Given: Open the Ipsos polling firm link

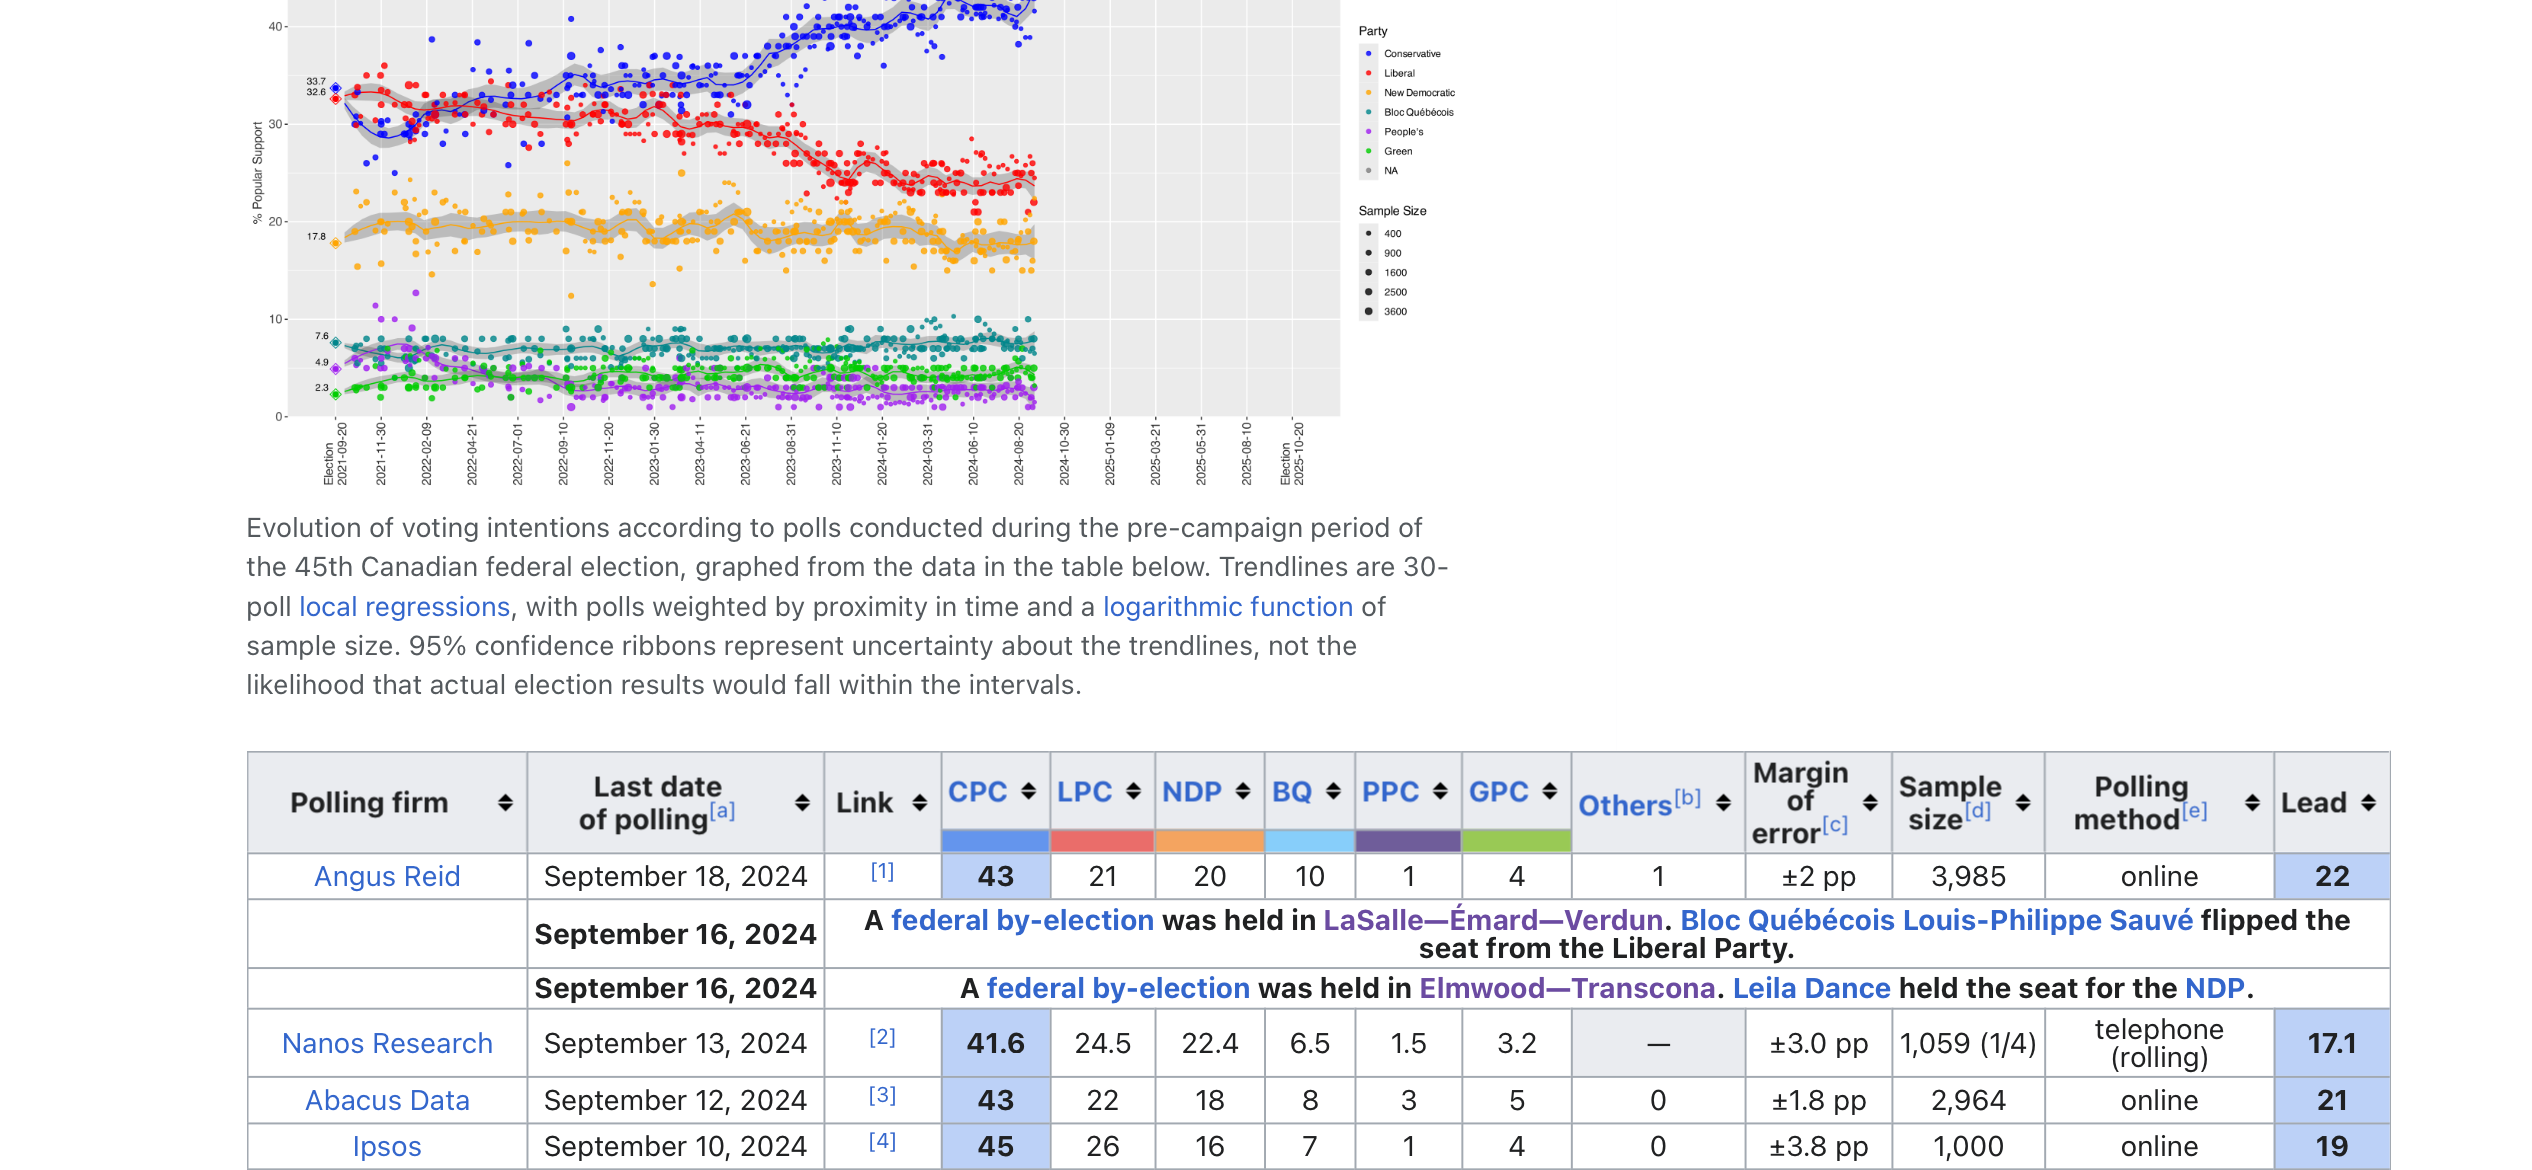Looking at the screenshot, I should (387, 1147).
